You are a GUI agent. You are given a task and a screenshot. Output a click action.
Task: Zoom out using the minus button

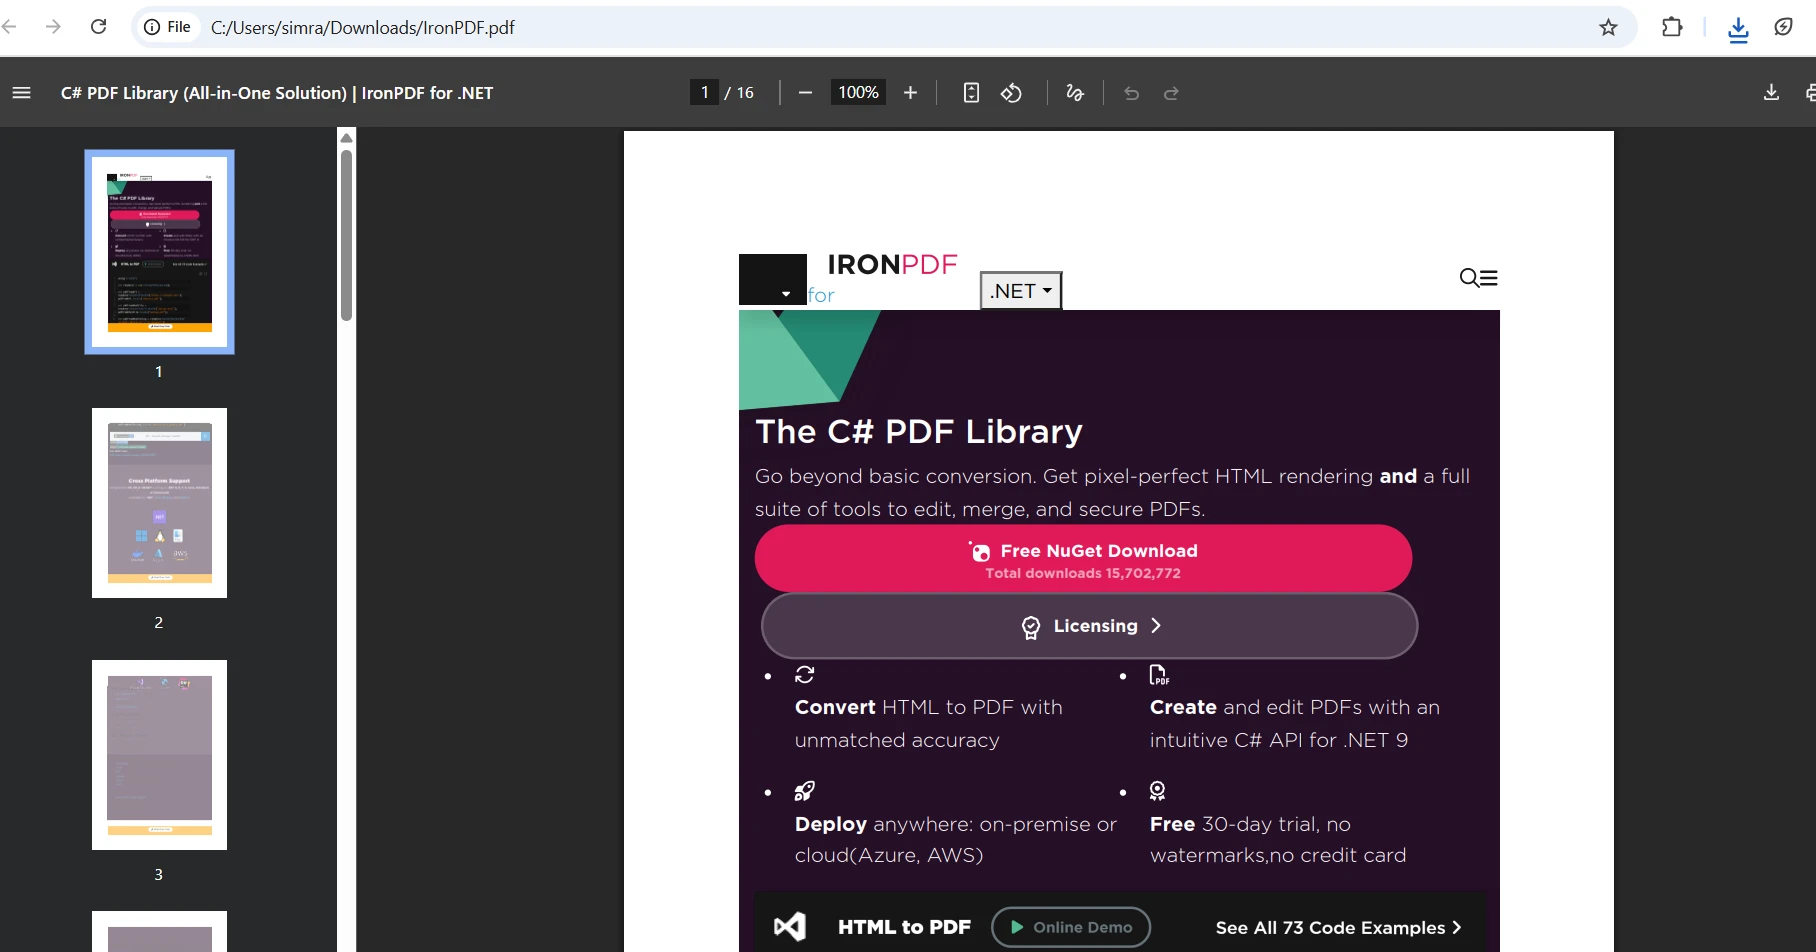click(x=805, y=92)
